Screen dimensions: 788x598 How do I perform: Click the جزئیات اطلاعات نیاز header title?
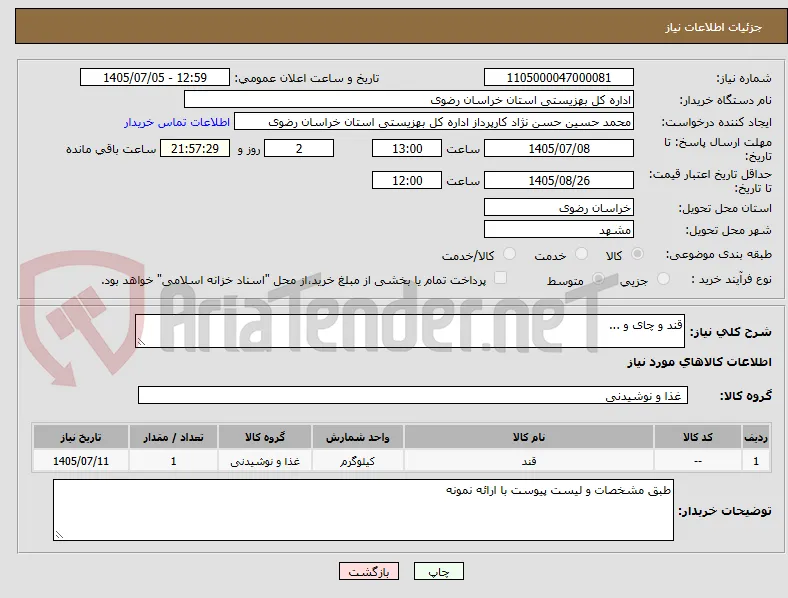click(714, 27)
